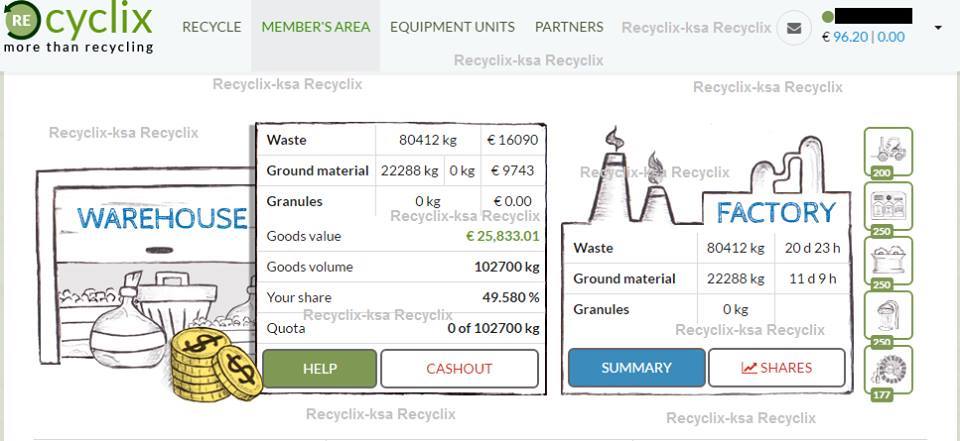The image size is (960, 441).
Task: Open the PARTNERS menu item
Action: pos(569,27)
